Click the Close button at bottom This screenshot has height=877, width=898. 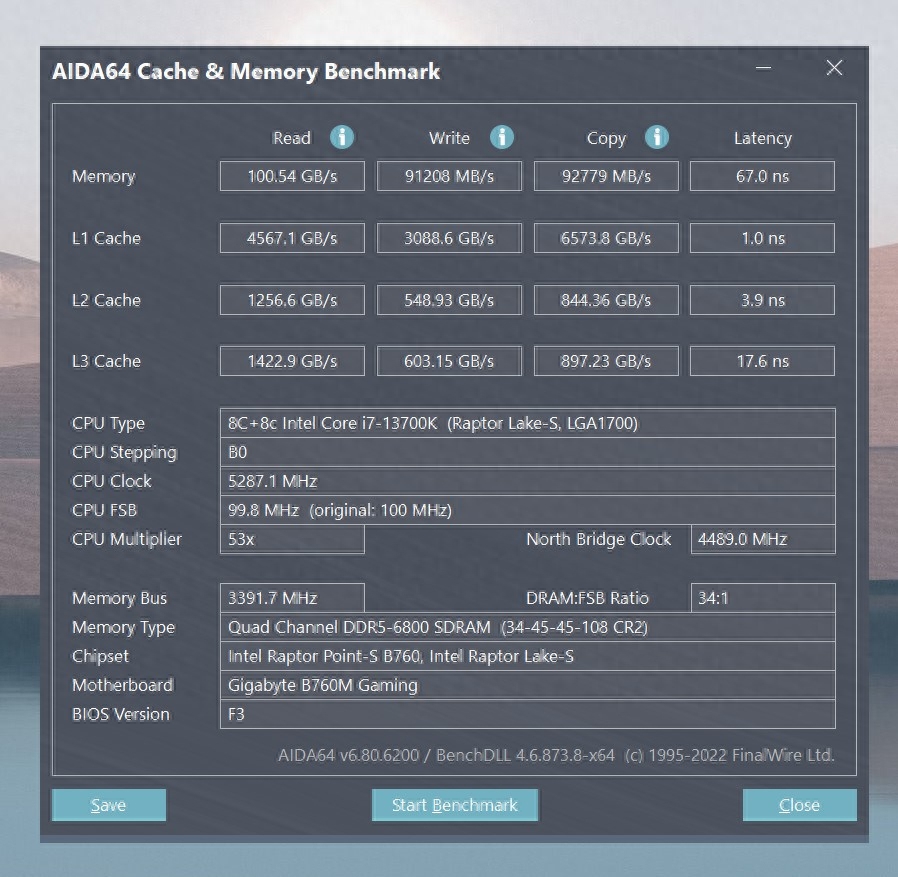799,805
